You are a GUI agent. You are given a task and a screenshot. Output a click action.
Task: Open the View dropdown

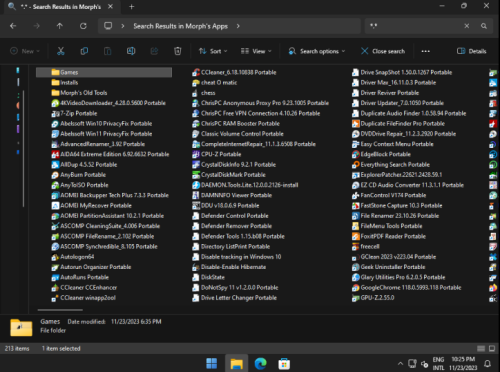(256, 51)
